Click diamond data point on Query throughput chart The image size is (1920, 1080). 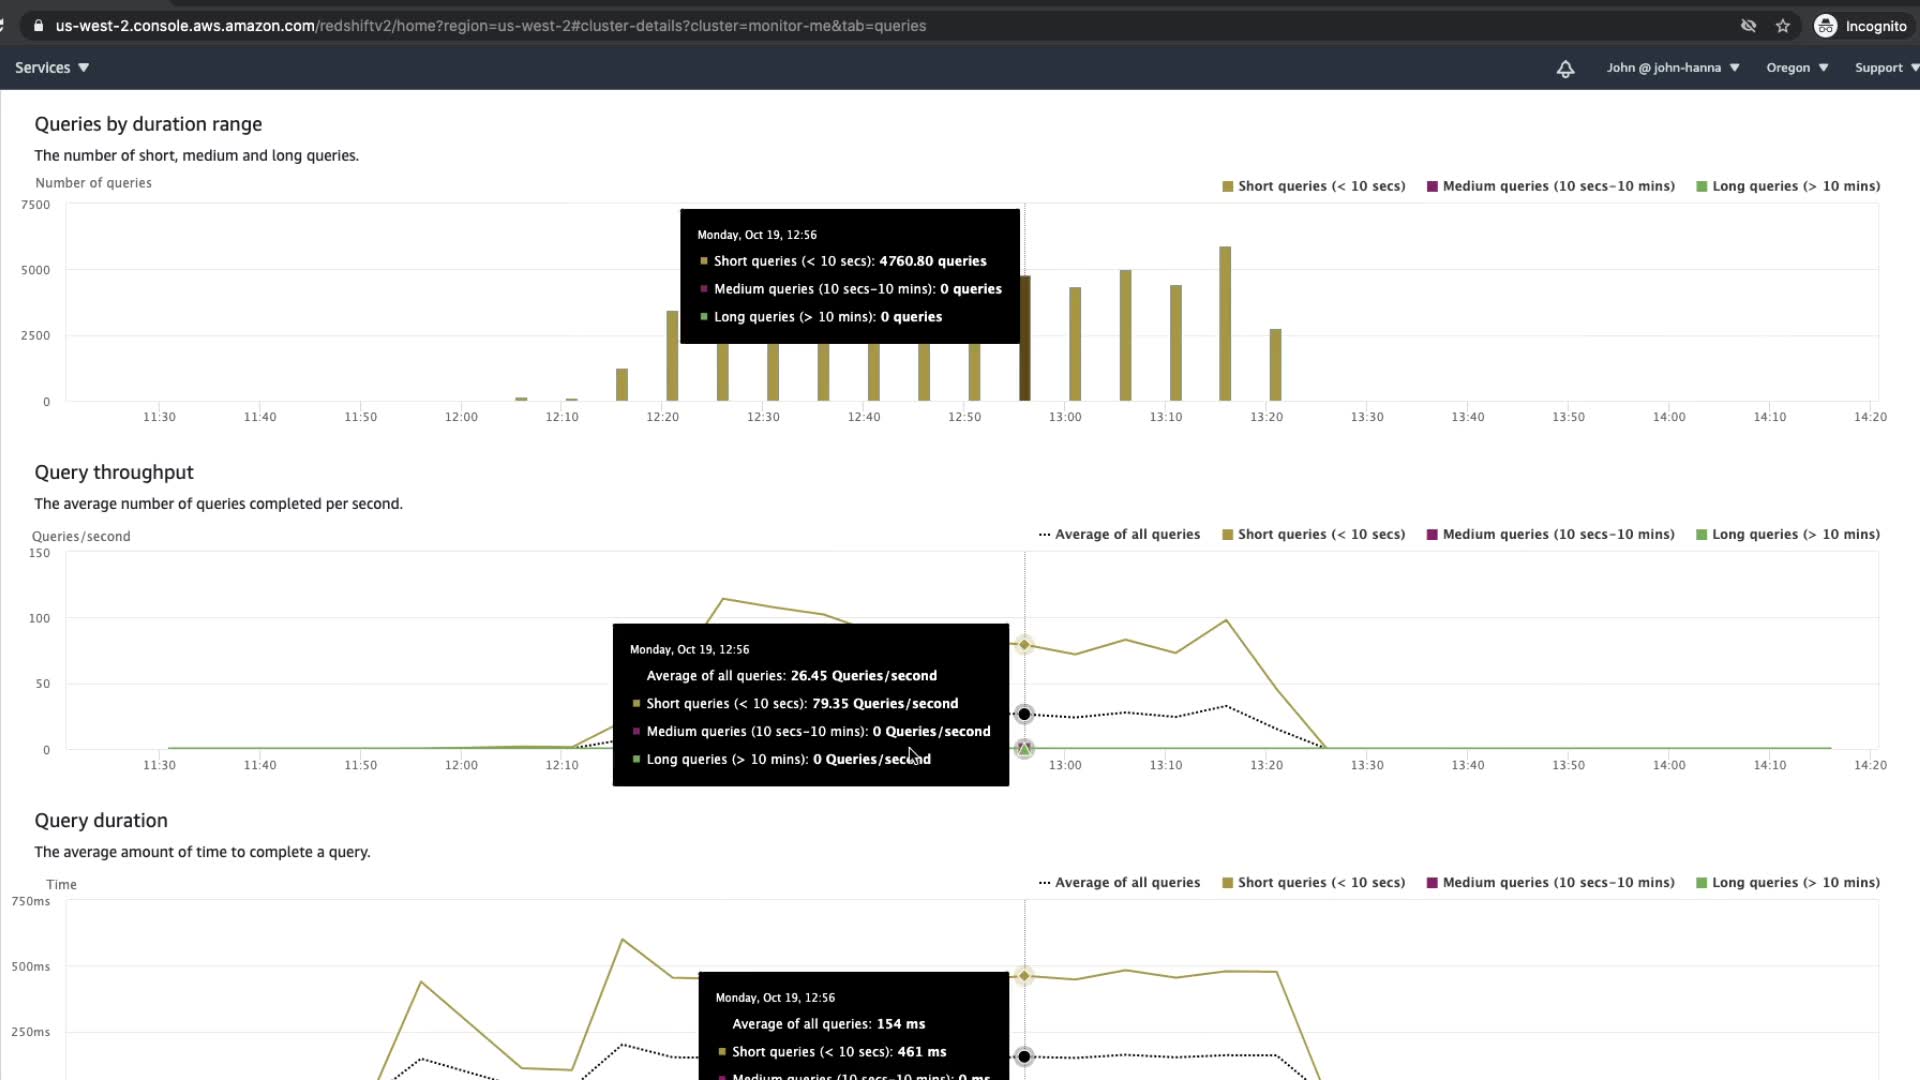(1024, 645)
